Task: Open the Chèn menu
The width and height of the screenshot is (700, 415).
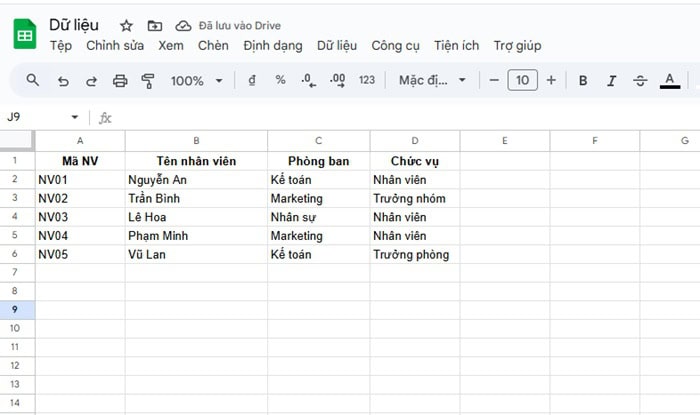Action: (x=213, y=45)
